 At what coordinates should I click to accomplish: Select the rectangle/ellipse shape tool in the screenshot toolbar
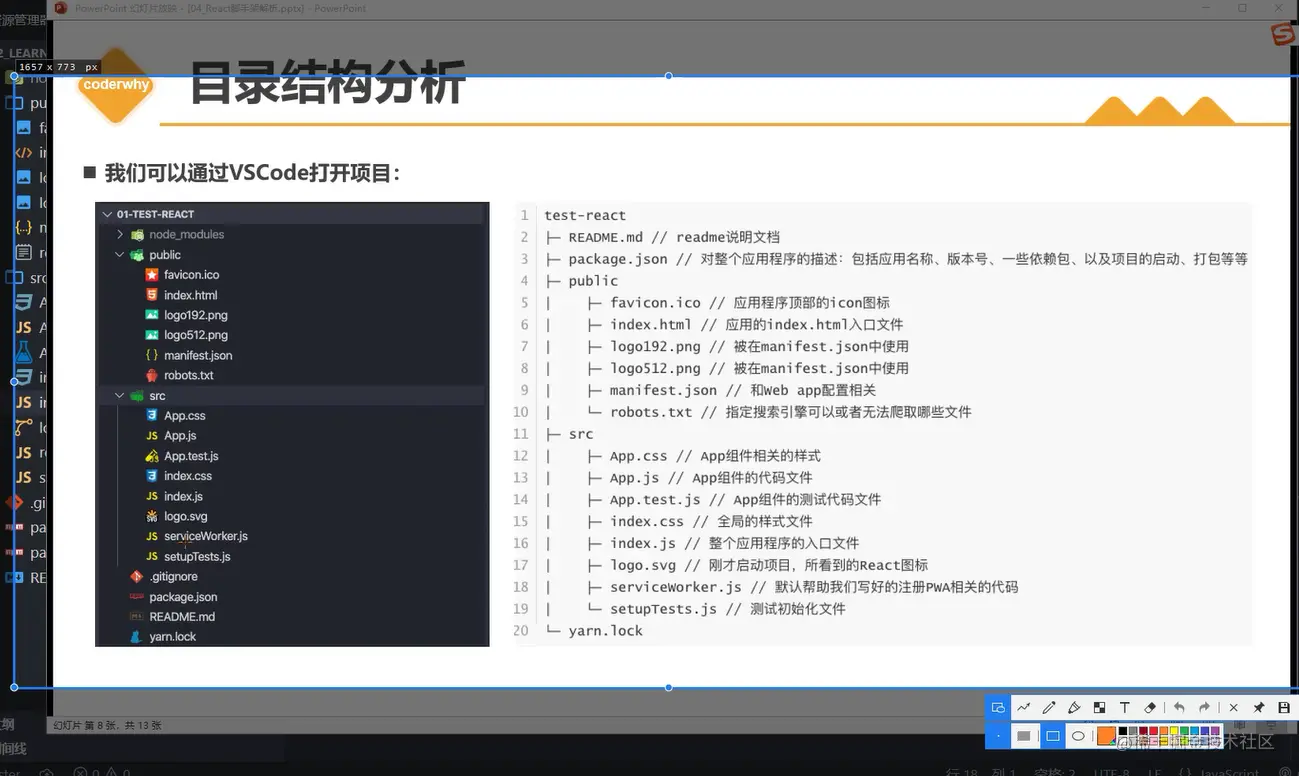click(998, 708)
